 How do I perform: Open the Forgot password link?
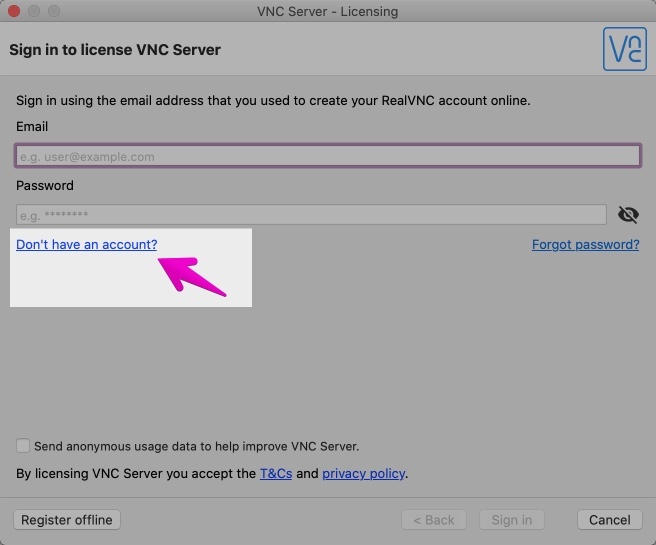(x=585, y=244)
